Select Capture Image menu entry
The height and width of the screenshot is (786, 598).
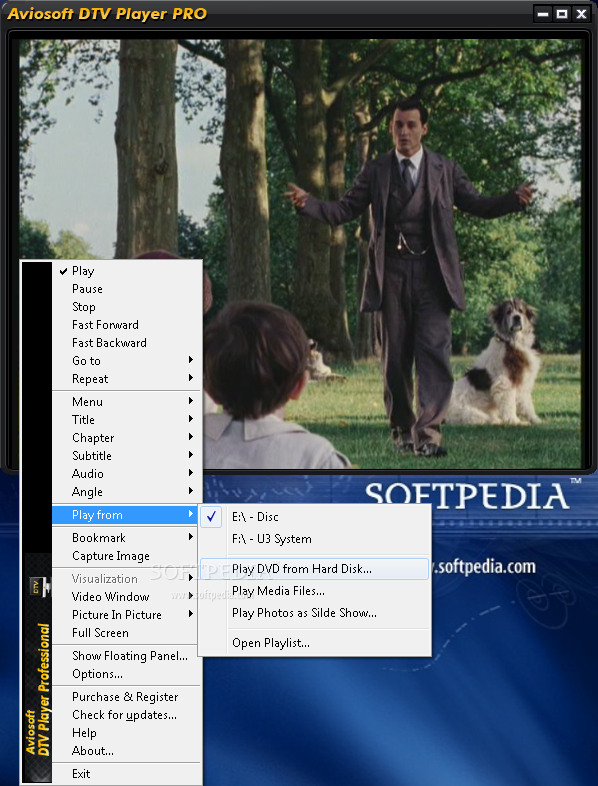tap(126, 556)
